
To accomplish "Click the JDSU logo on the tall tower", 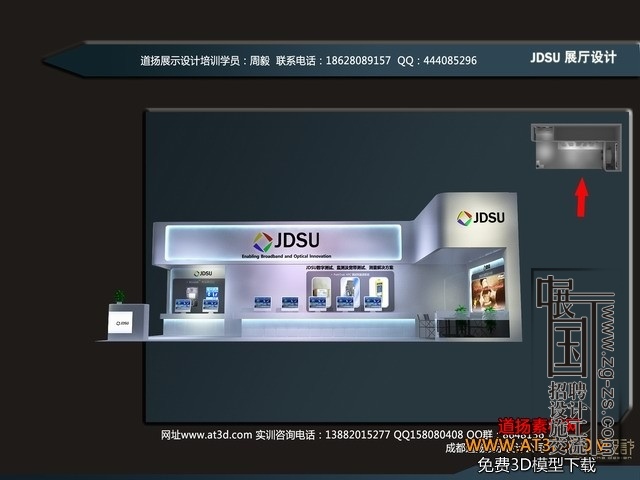I will click(481, 218).
